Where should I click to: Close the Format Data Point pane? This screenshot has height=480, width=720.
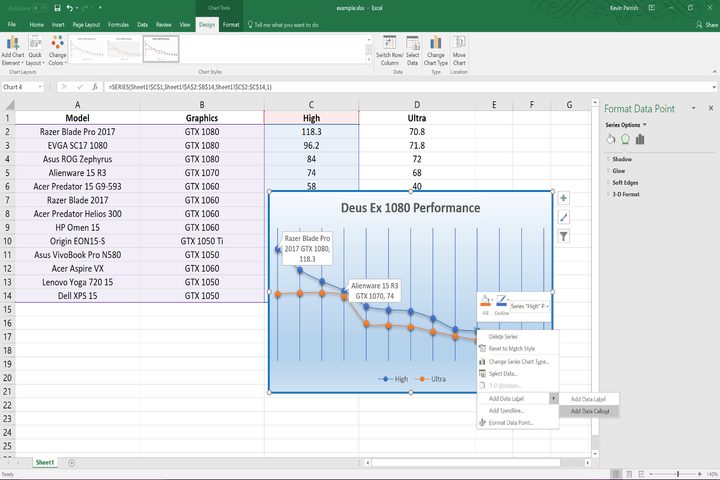coord(711,108)
